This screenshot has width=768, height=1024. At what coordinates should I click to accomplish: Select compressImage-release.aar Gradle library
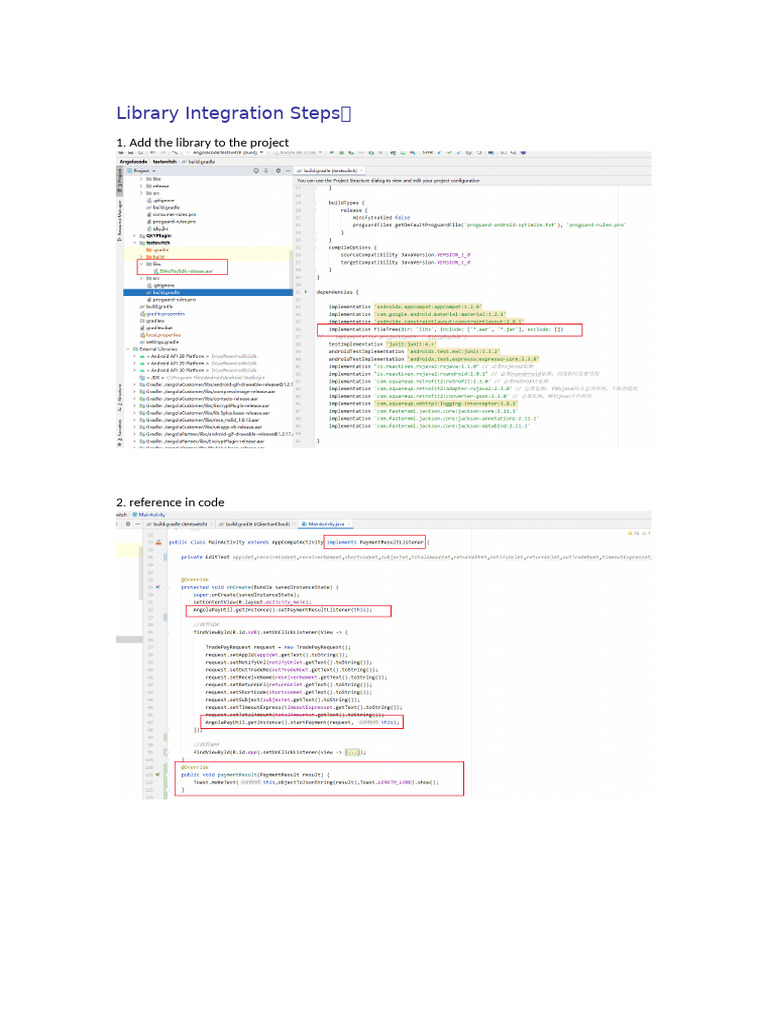click(206, 391)
